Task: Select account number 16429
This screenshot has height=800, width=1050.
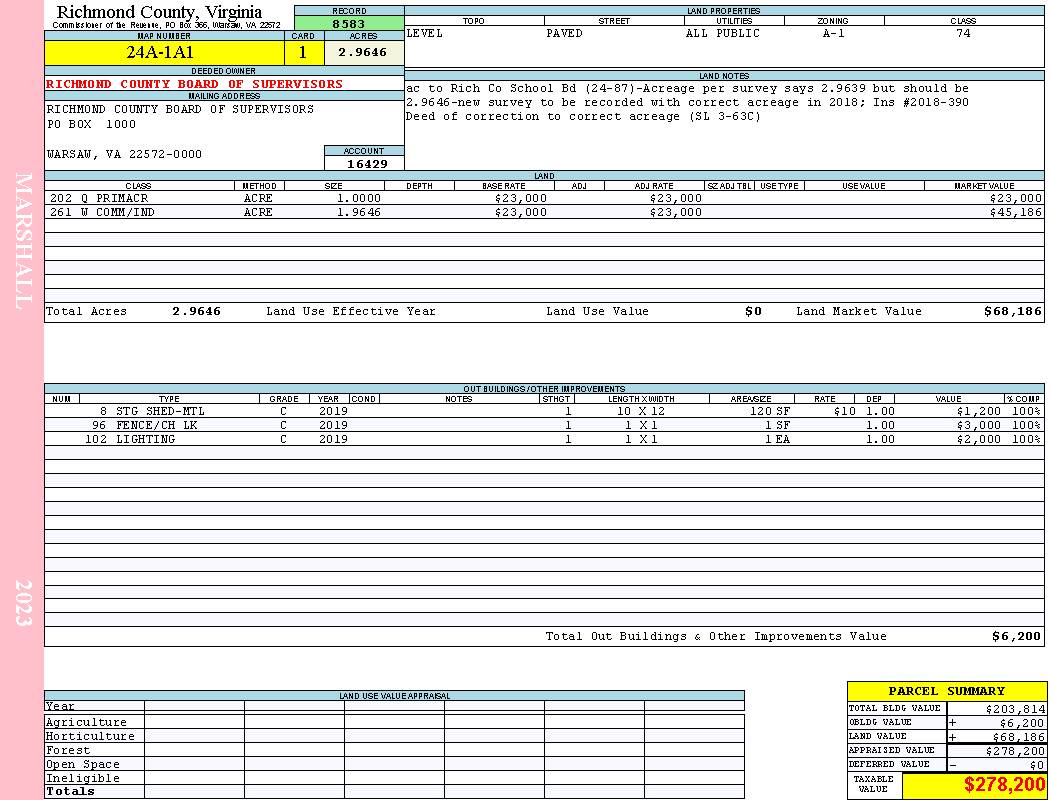Action: (x=366, y=163)
